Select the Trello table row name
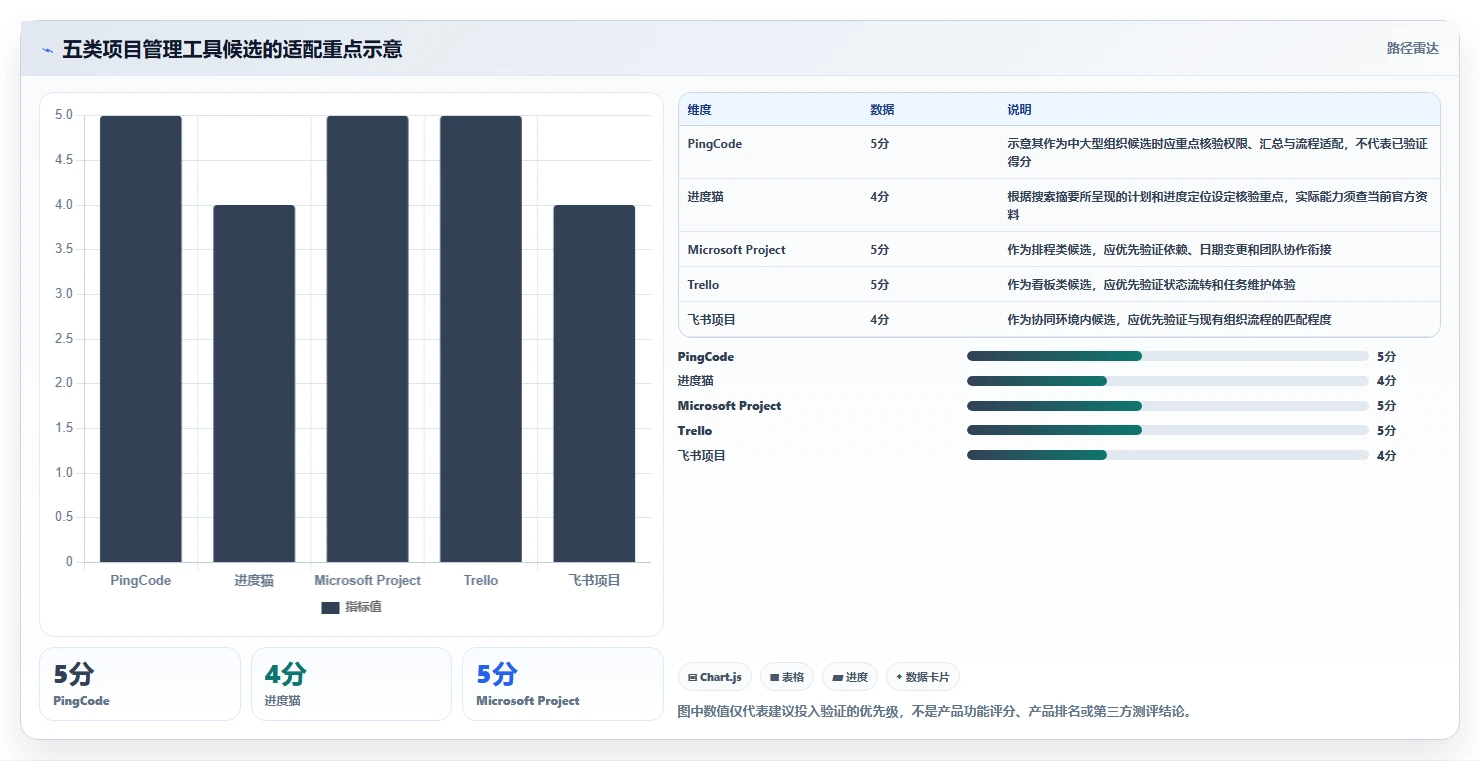This screenshot has width=1480, height=761. [703, 285]
